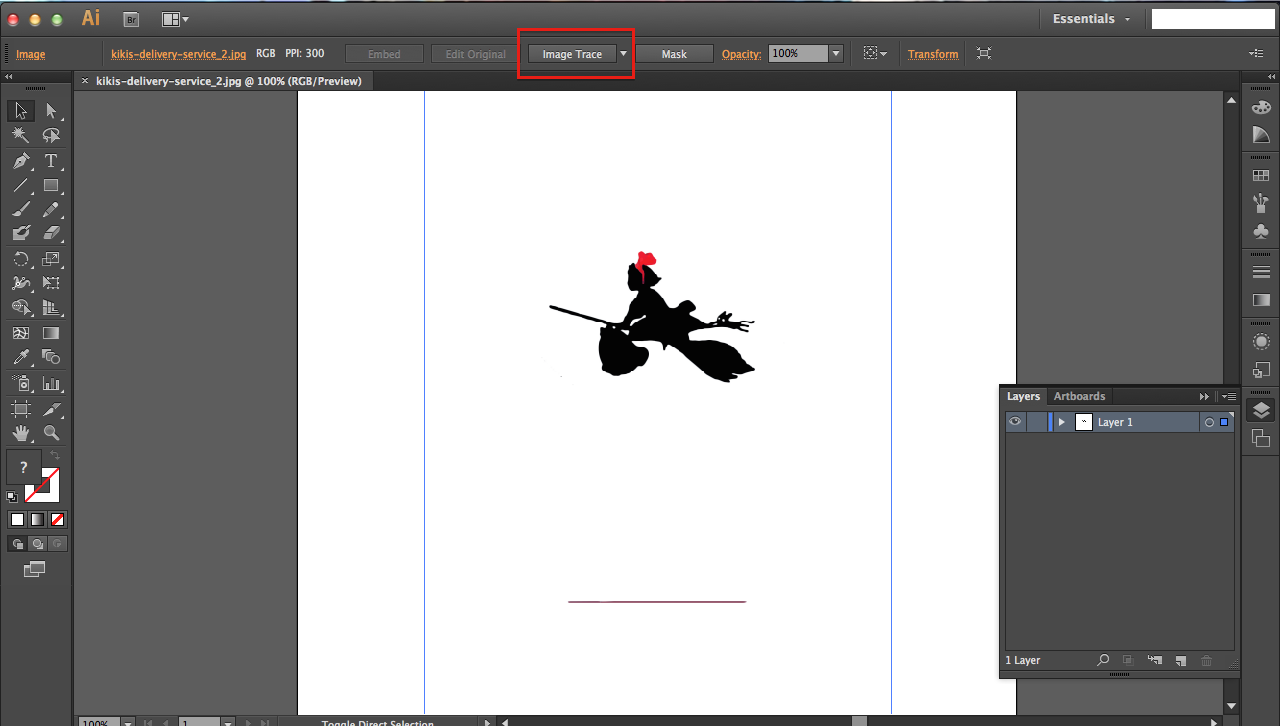Swap fill and stroke colors
The height and width of the screenshot is (726, 1280).
point(55,456)
